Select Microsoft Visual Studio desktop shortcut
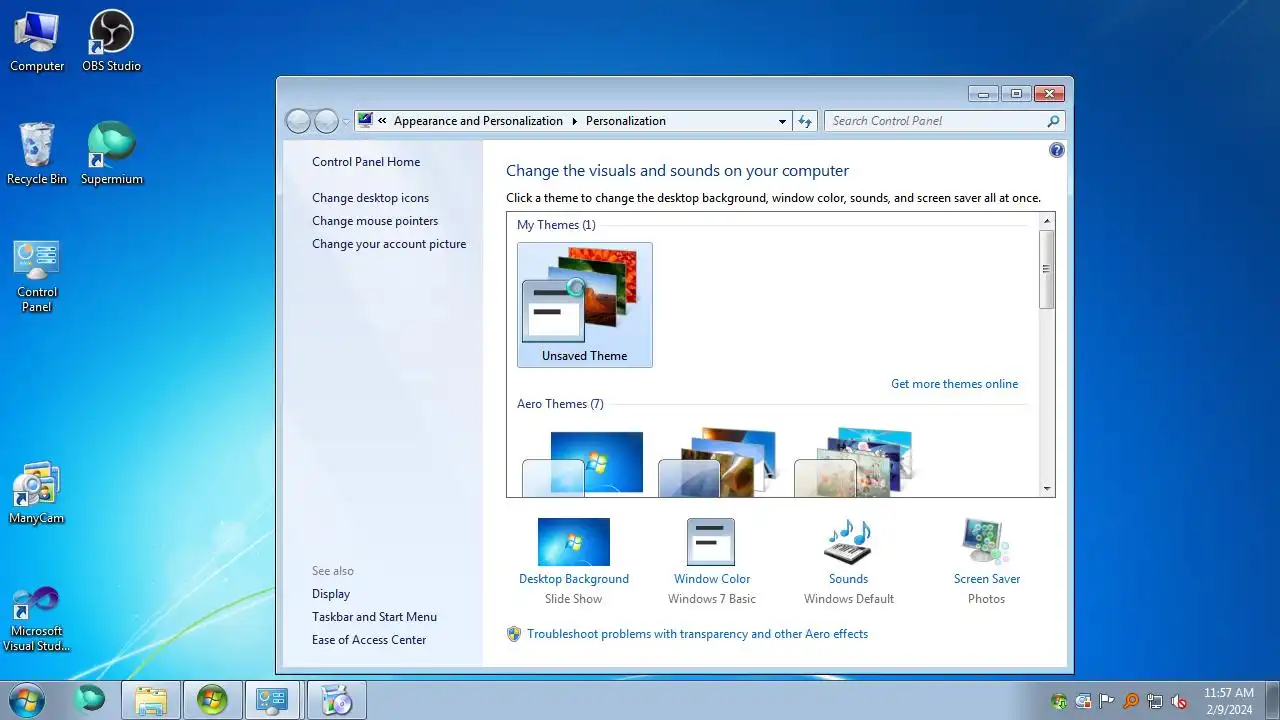1280x720 pixels. click(x=37, y=619)
